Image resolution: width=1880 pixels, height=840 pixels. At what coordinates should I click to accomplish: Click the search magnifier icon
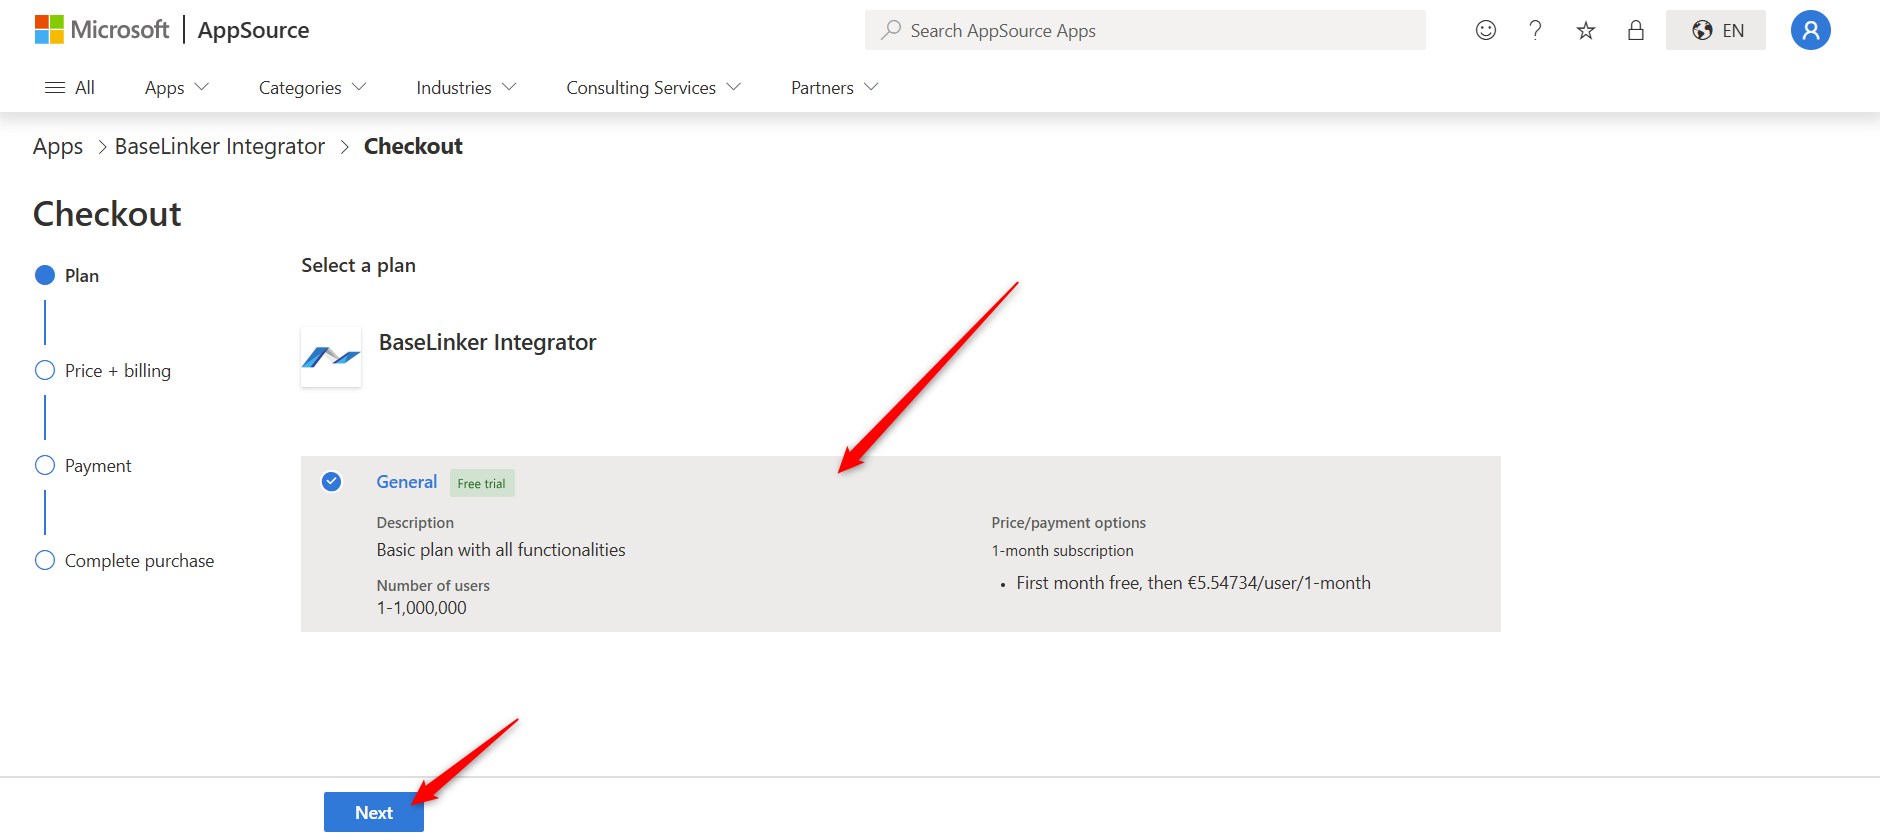coord(890,30)
